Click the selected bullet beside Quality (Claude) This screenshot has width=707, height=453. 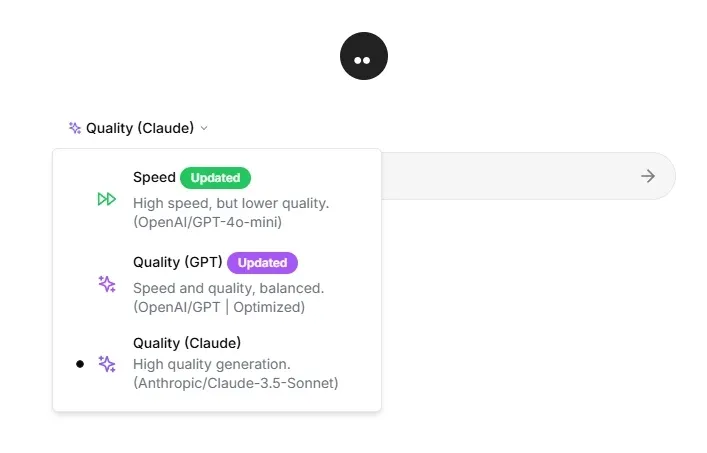80,364
